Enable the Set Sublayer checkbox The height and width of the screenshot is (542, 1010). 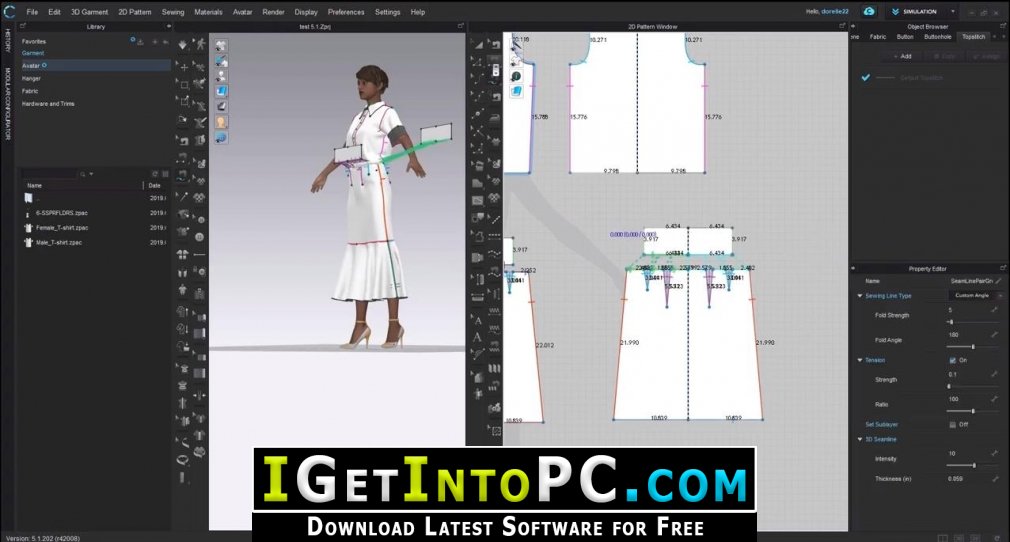pyautogui.click(x=951, y=424)
